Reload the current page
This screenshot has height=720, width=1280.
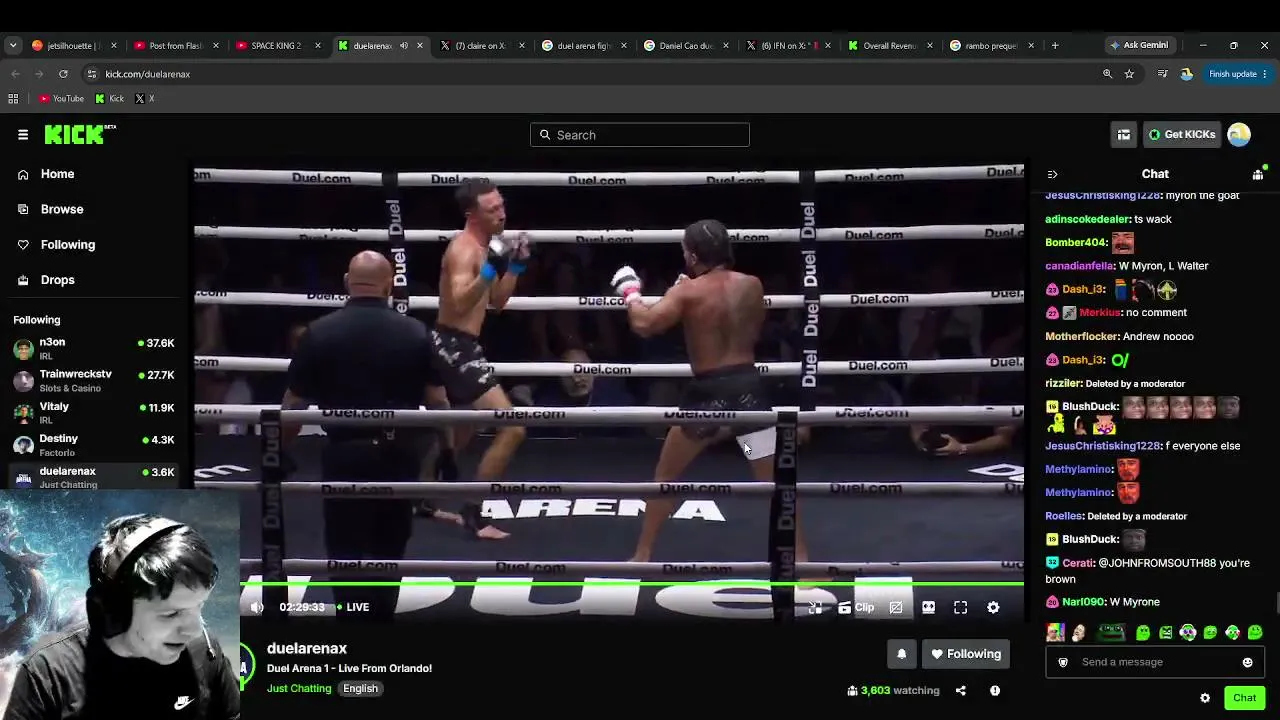63,74
